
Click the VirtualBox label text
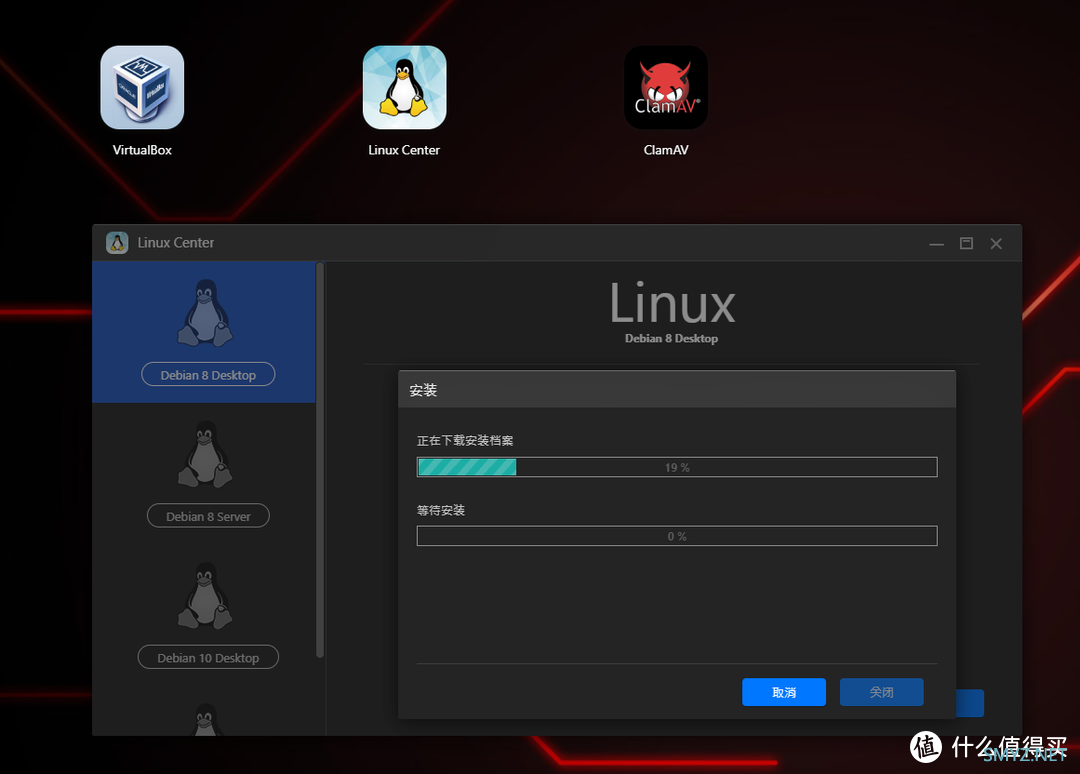(142, 150)
